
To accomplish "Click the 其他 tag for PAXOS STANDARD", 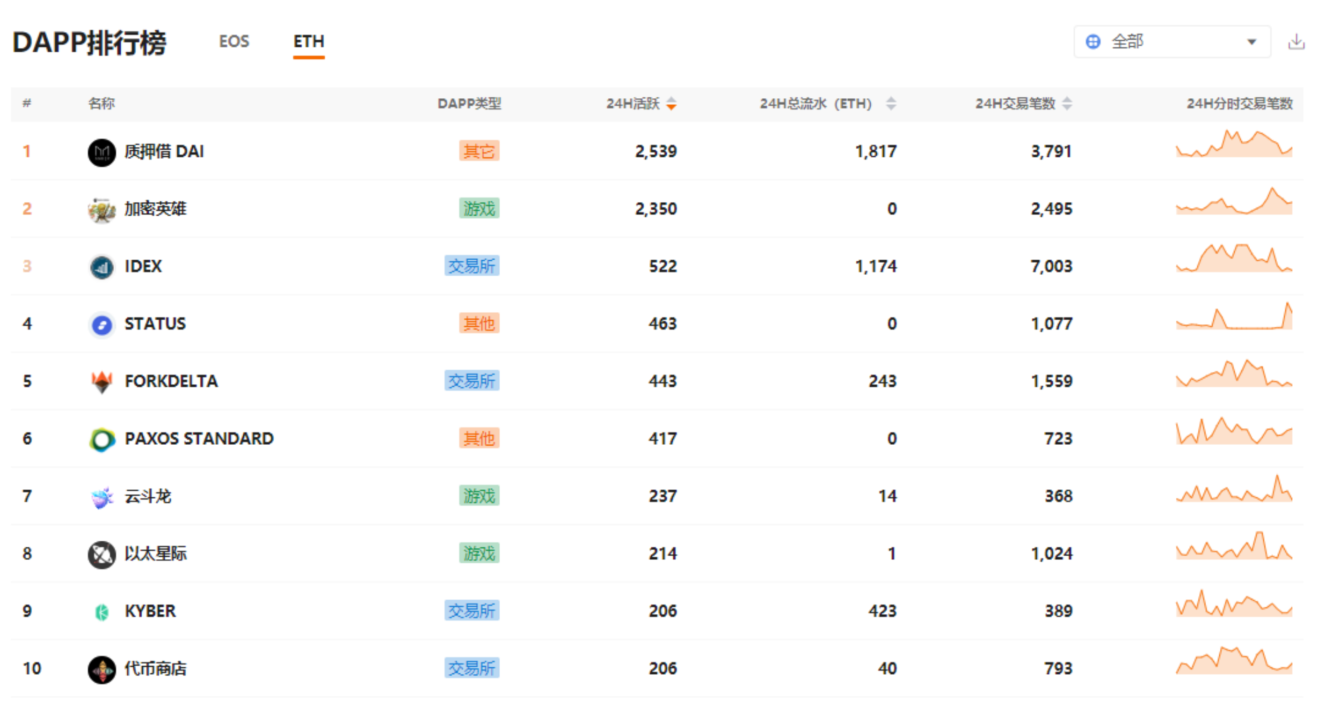I will [479, 439].
